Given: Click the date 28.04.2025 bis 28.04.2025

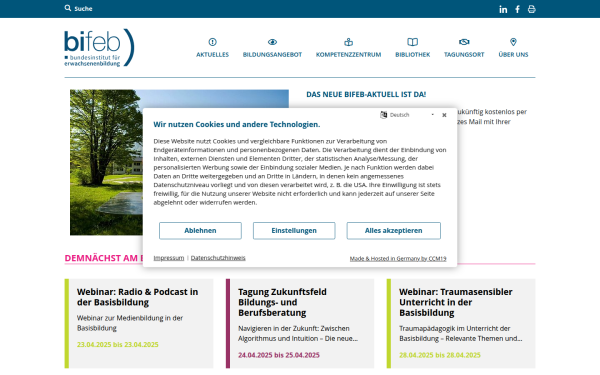Looking at the screenshot, I should (x=440, y=355).
